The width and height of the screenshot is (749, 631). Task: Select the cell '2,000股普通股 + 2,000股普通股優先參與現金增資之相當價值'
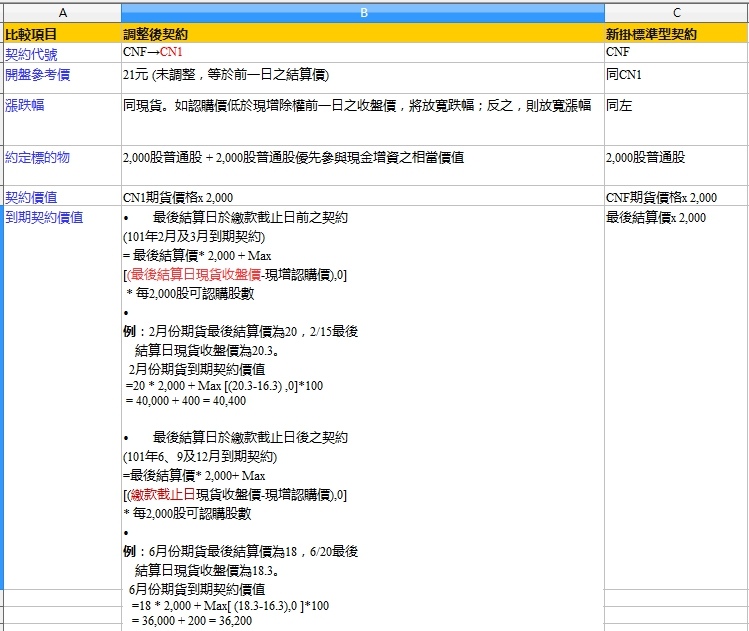[363, 166]
